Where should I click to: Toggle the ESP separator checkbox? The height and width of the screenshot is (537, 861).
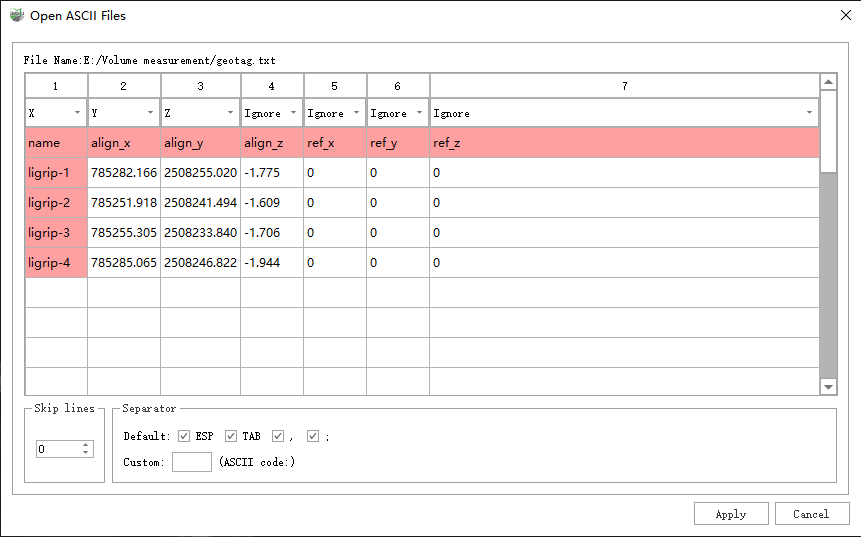coord(184,436)
